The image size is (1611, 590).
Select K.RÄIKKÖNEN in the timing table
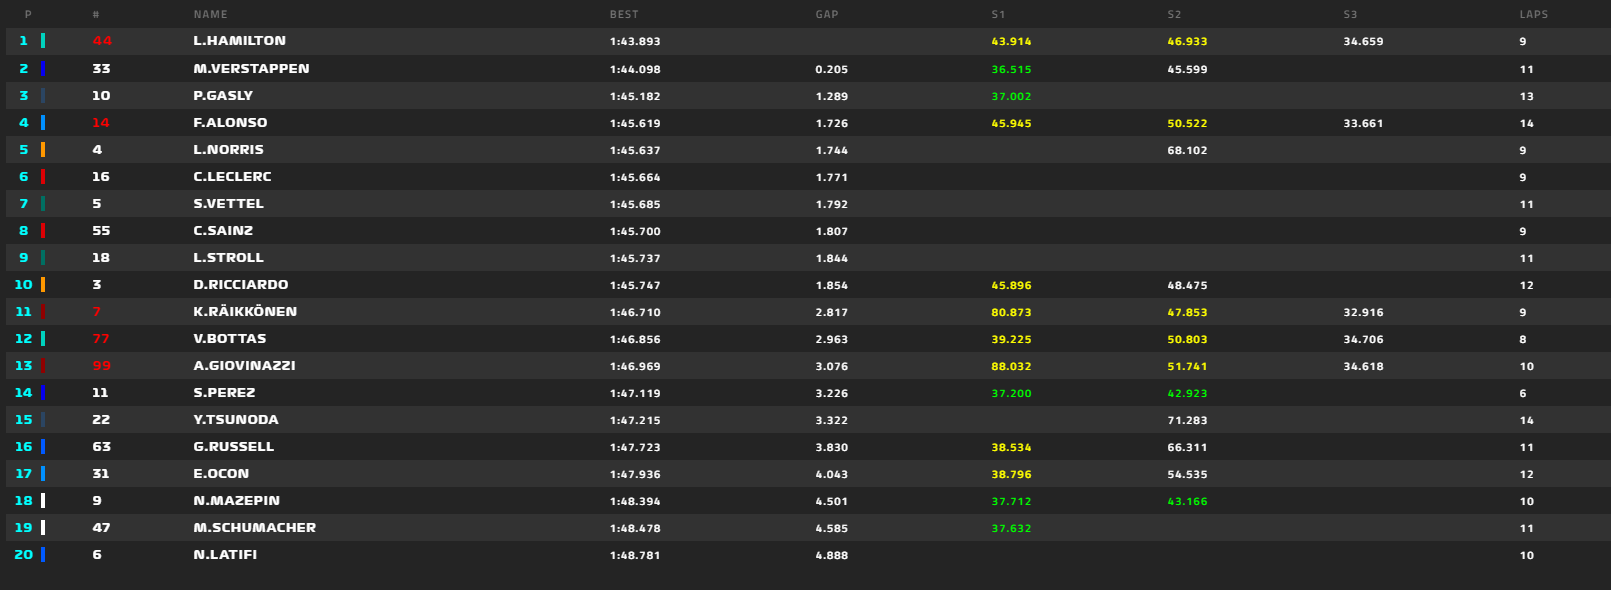[x=245, y=312]
